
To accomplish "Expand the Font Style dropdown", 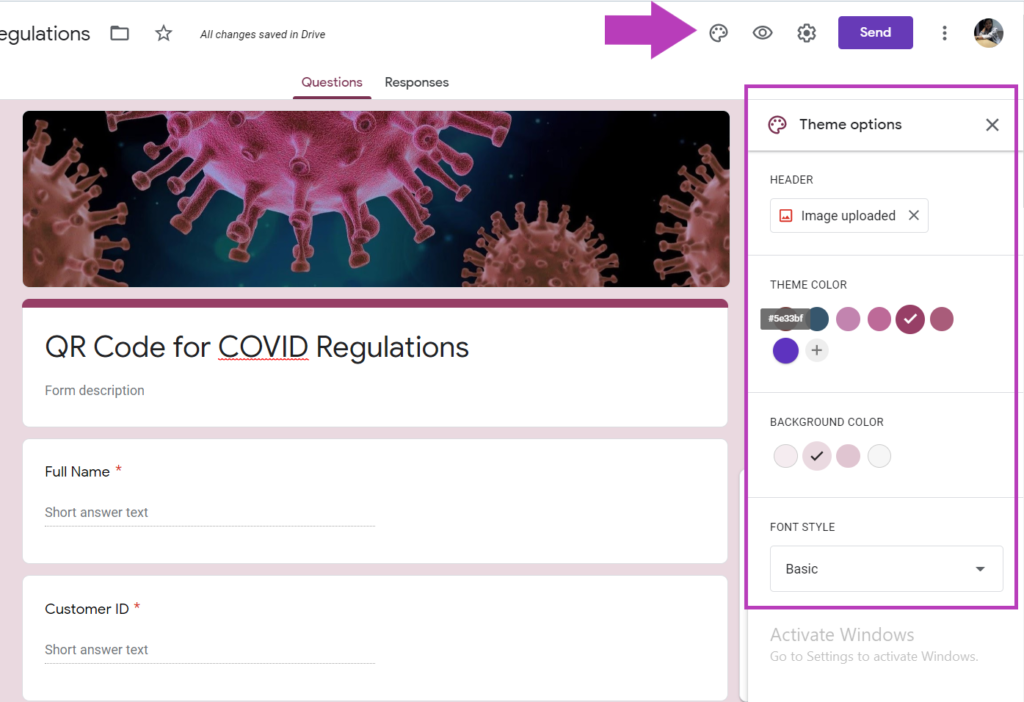I will click(886, 569).
